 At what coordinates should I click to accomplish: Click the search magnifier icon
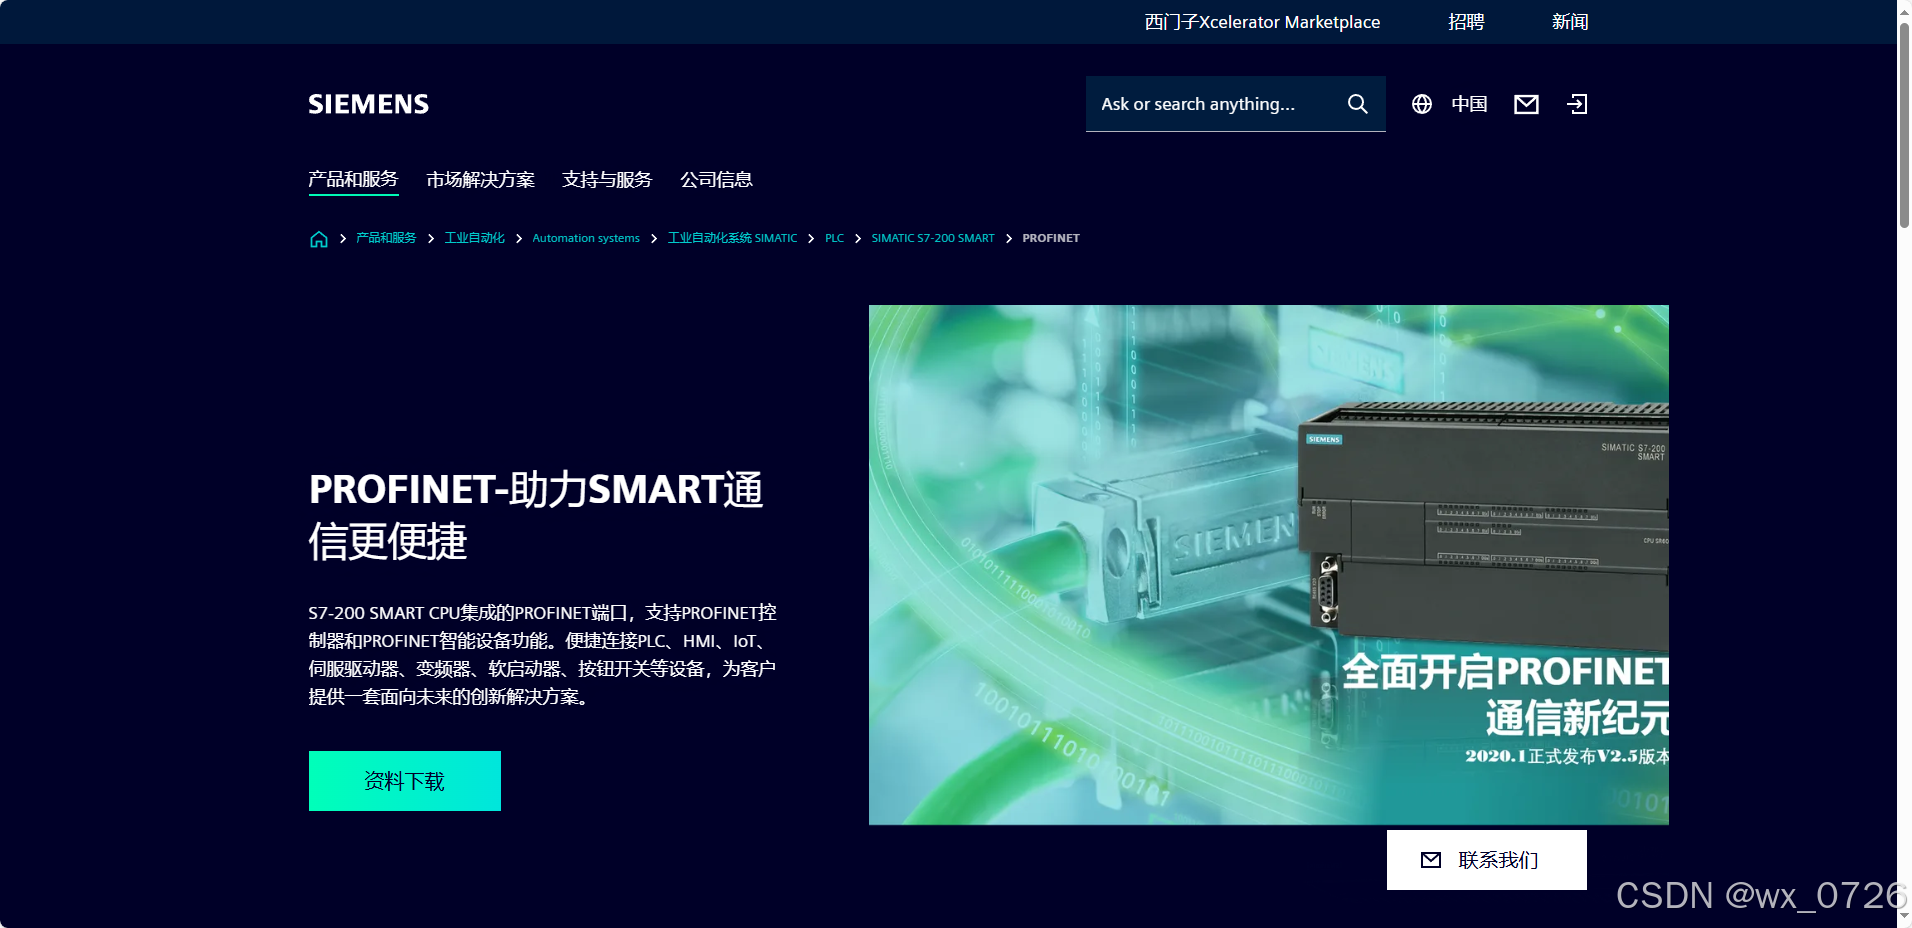point(1357,104)
